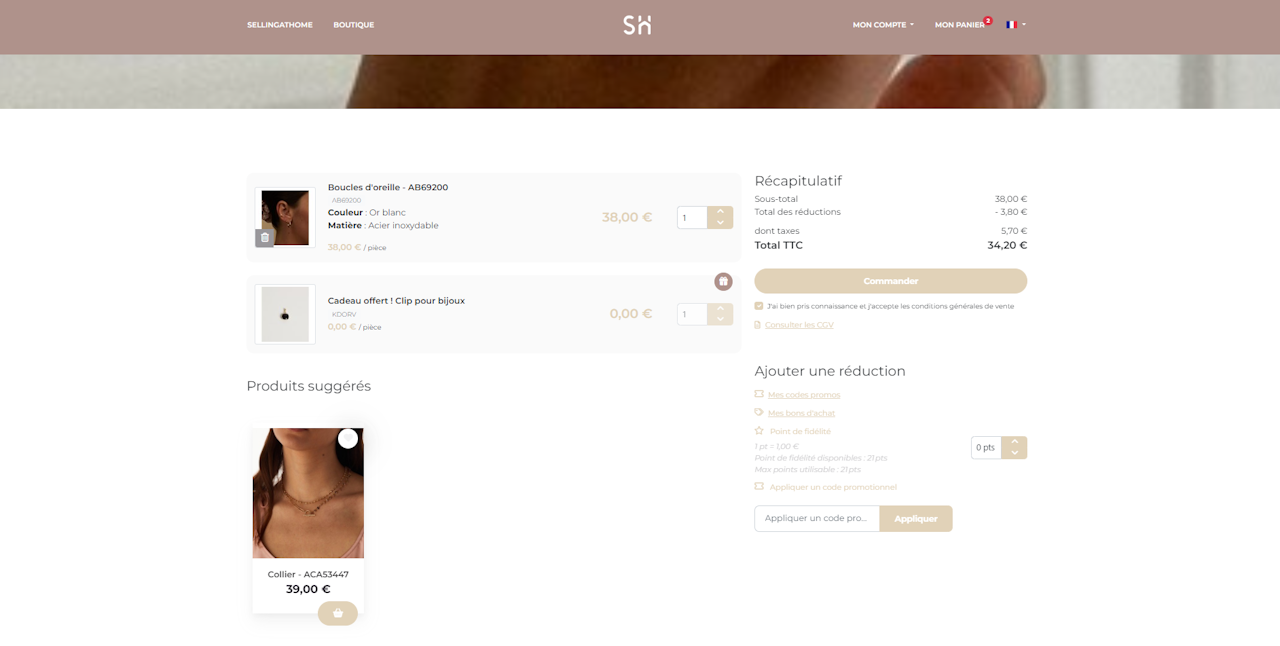Click the promo code input field
This screenshot has width=1280, height=646.
tap(816, 519)
